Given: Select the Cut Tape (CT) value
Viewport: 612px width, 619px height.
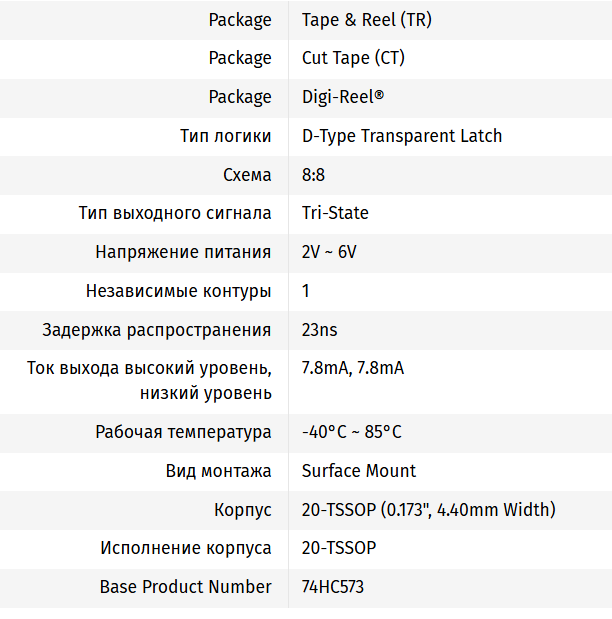Looking at the screenshot, I should (353, 58).
